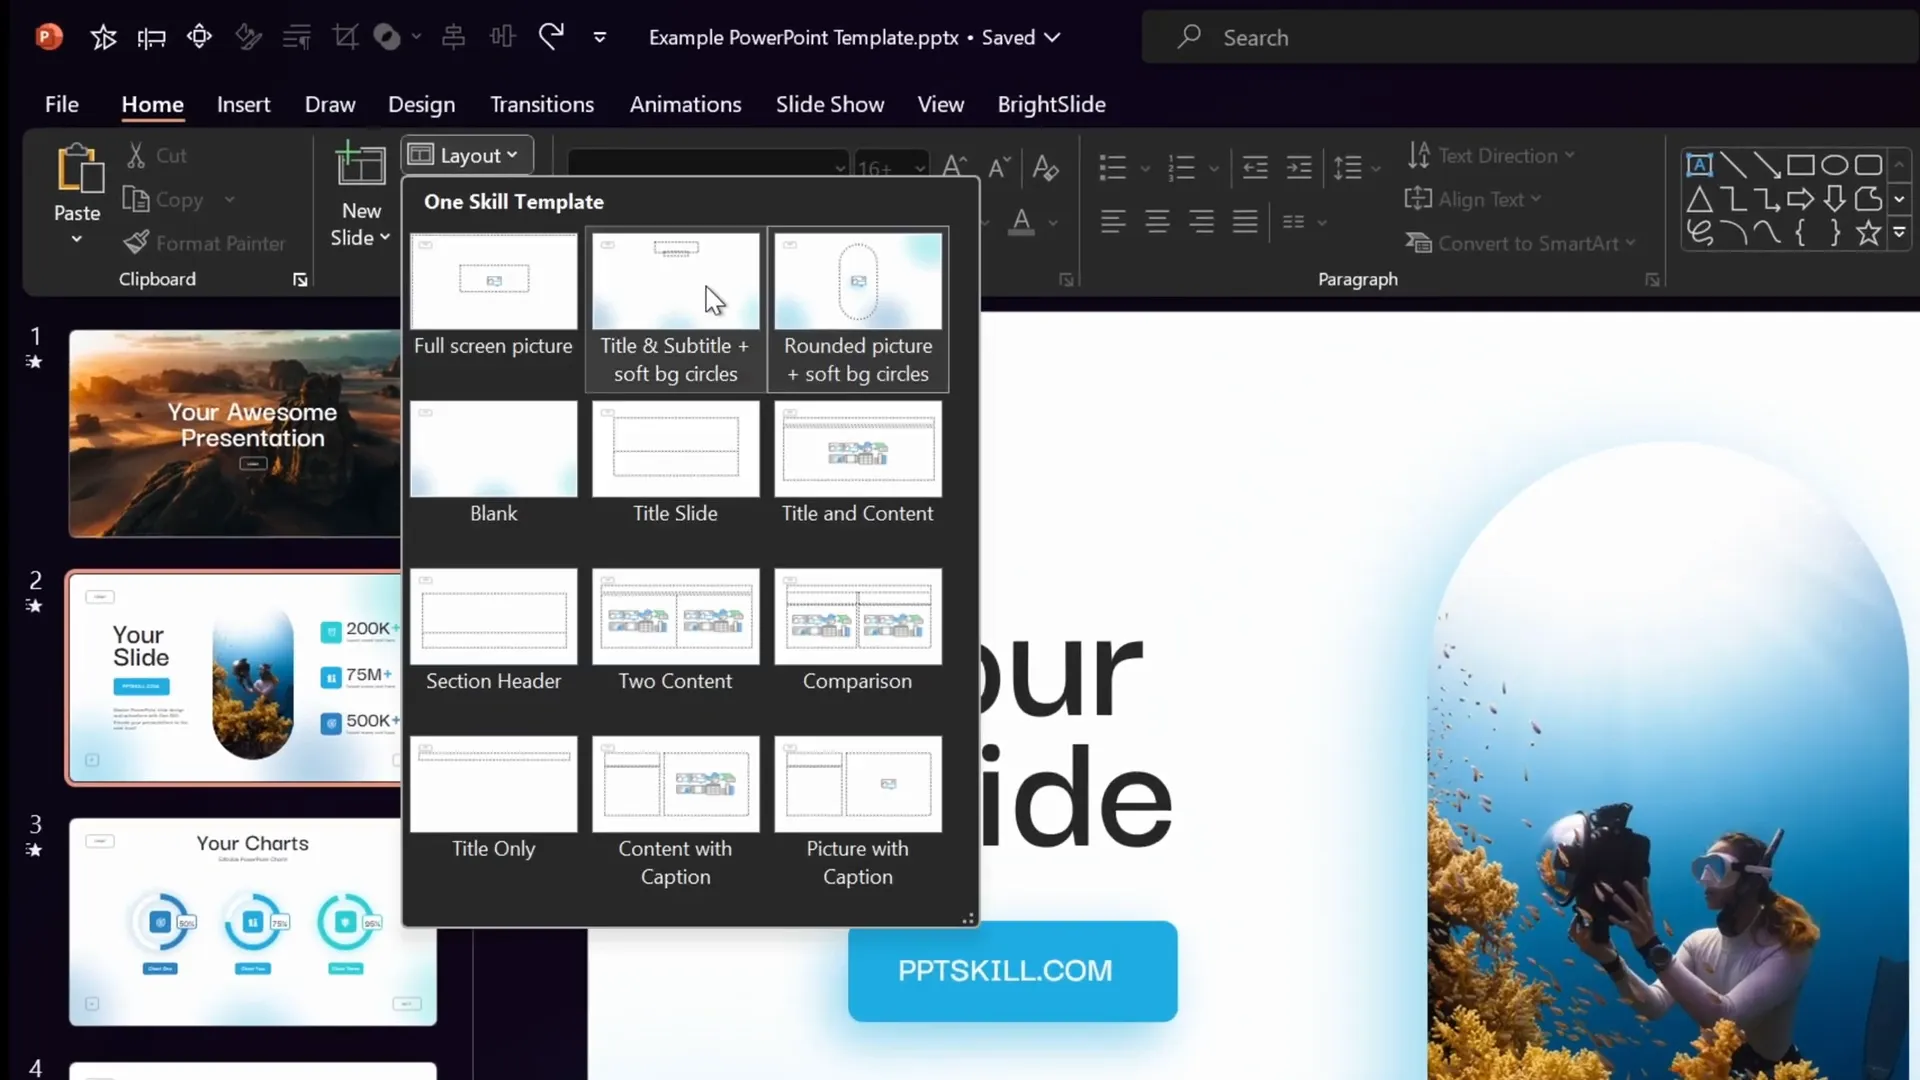Click the Decrease Font Size icon
This screenshot has height=1080, width=1920.
[999, 167]
